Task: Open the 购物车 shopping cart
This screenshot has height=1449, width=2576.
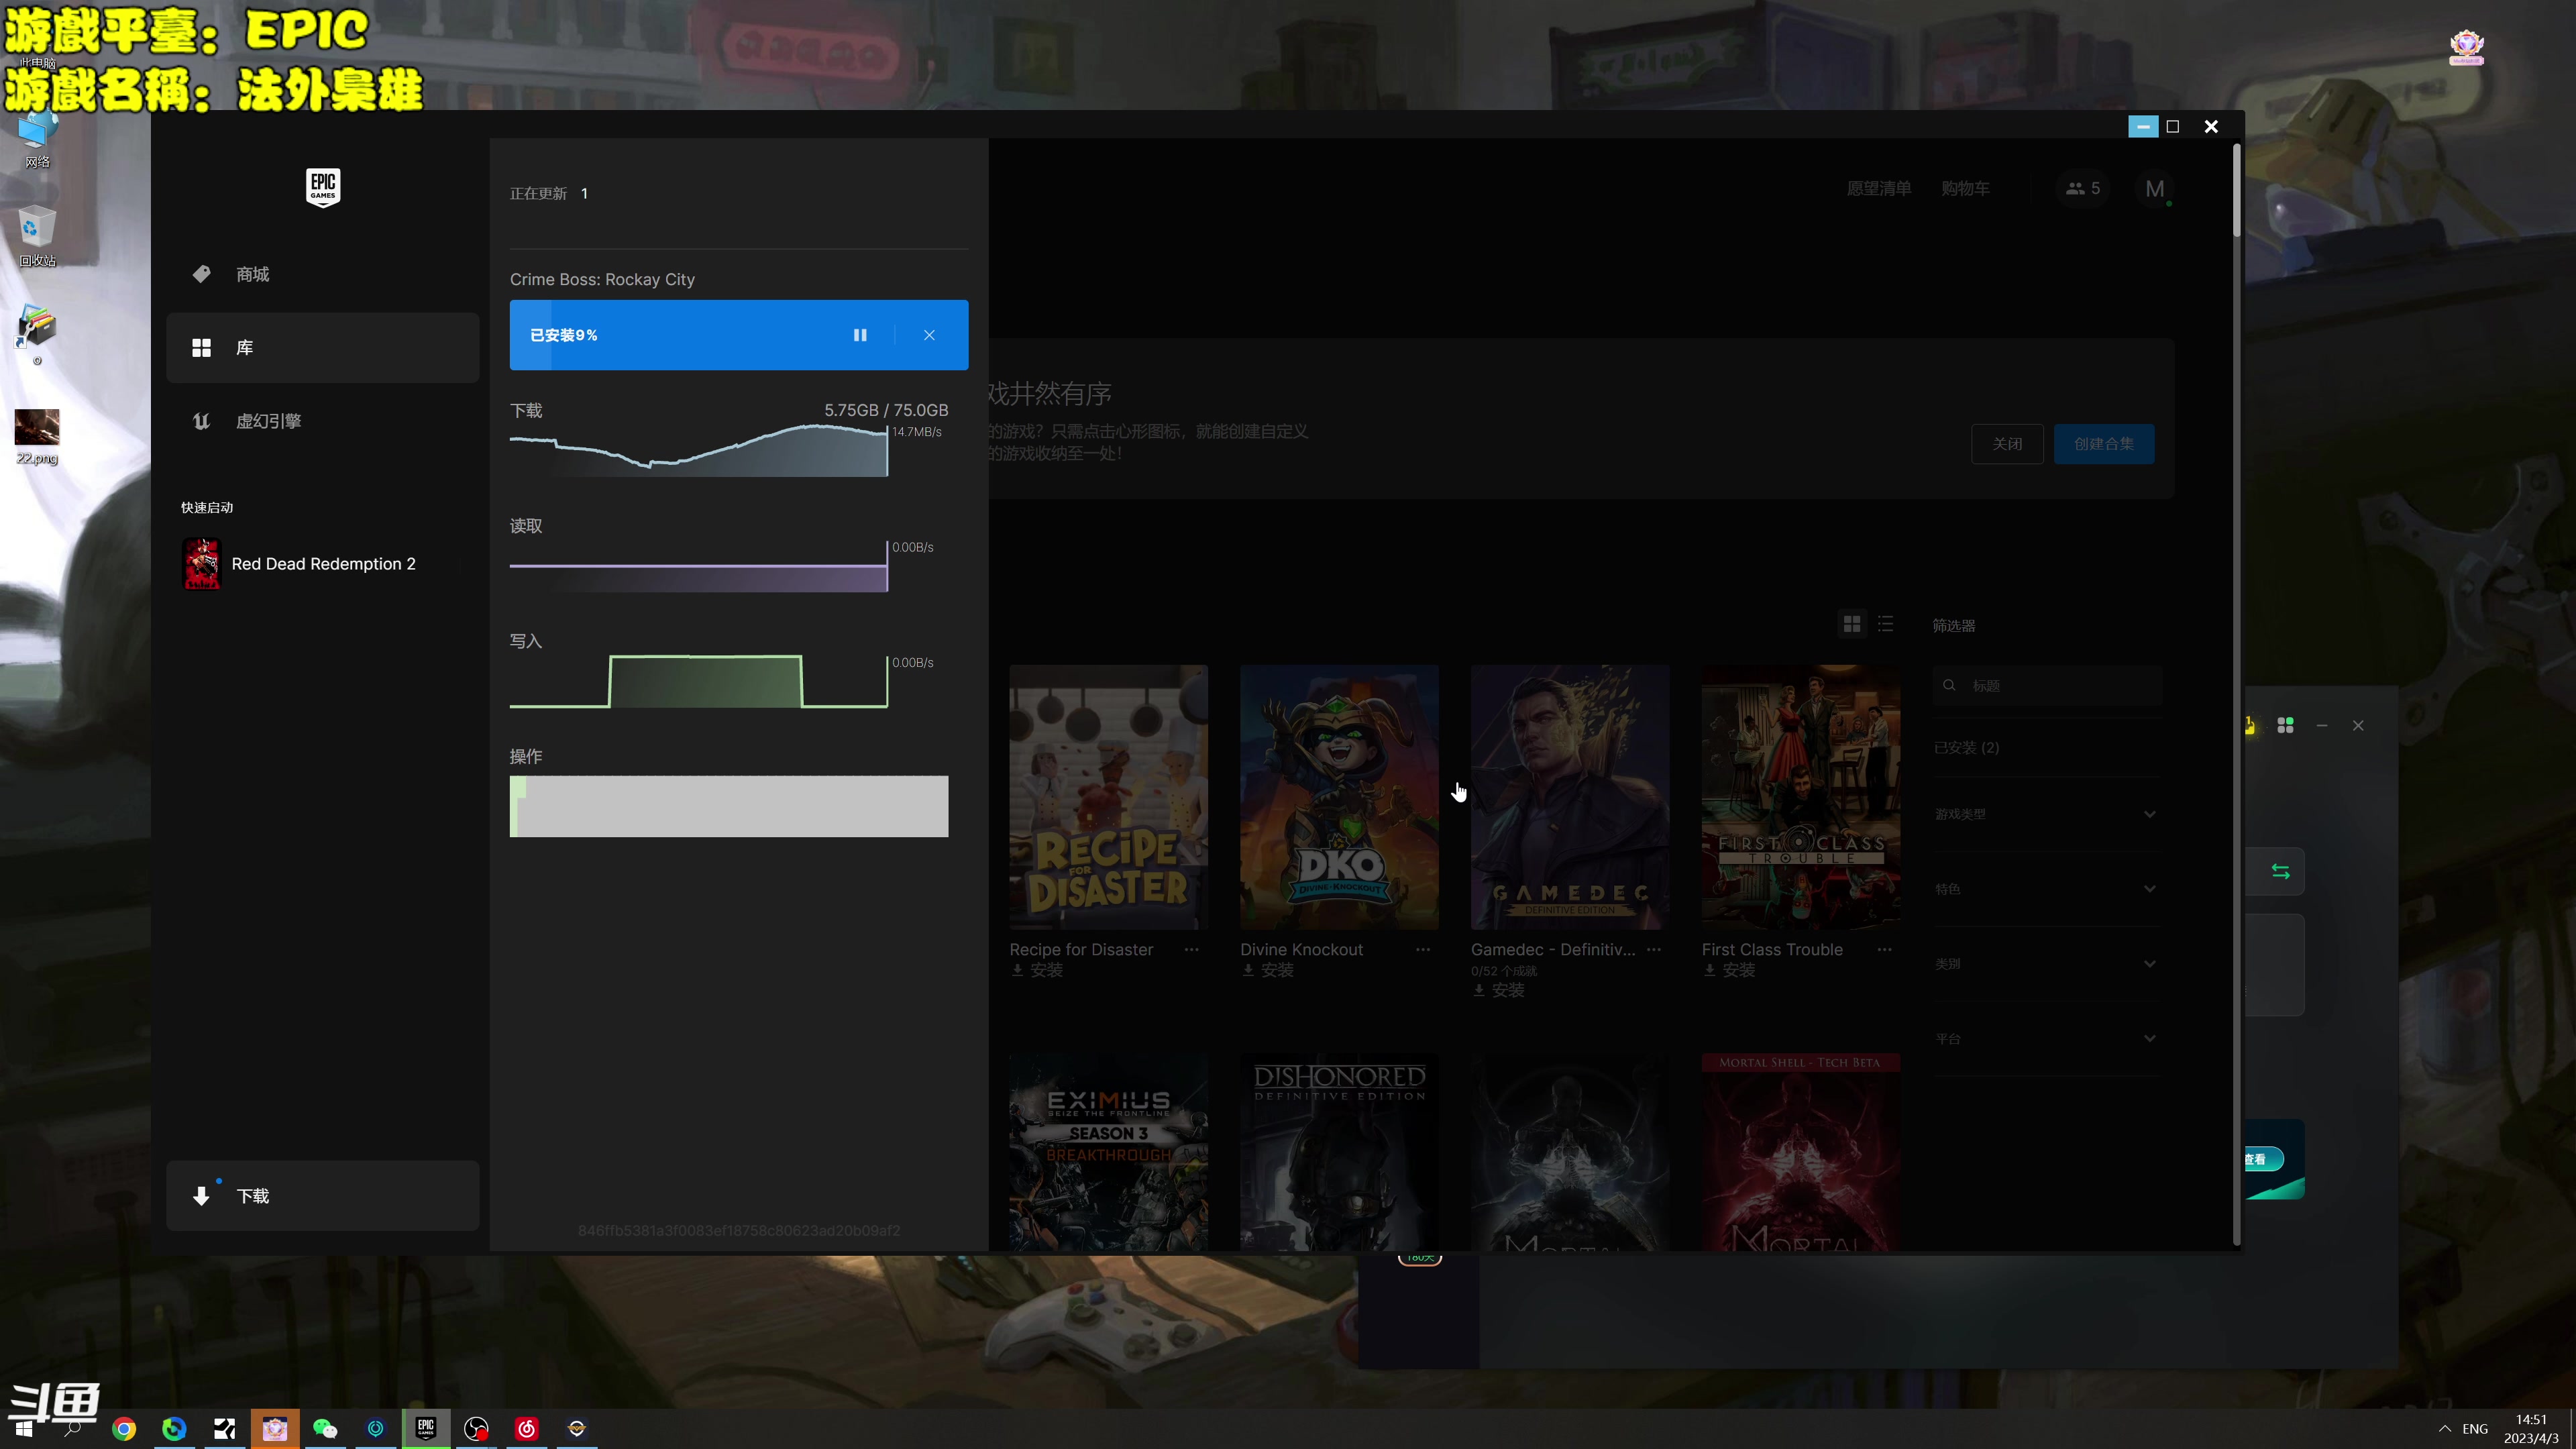Action: (1965, 188)
